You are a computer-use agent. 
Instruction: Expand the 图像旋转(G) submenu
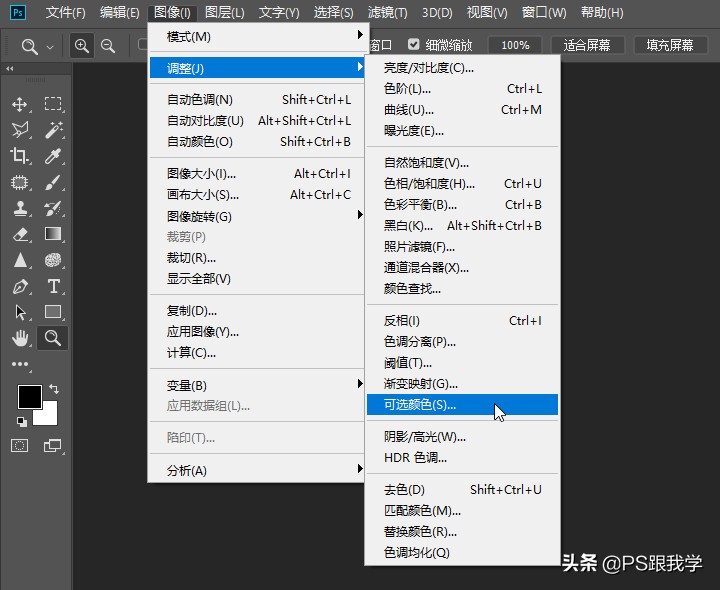(x=259, y=216)
